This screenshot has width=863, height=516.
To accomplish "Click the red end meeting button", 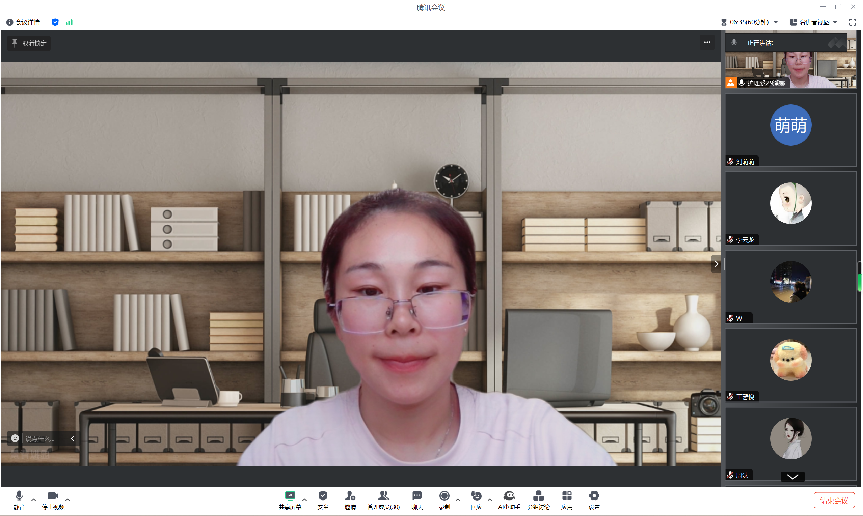I will [x=833, y=499].
